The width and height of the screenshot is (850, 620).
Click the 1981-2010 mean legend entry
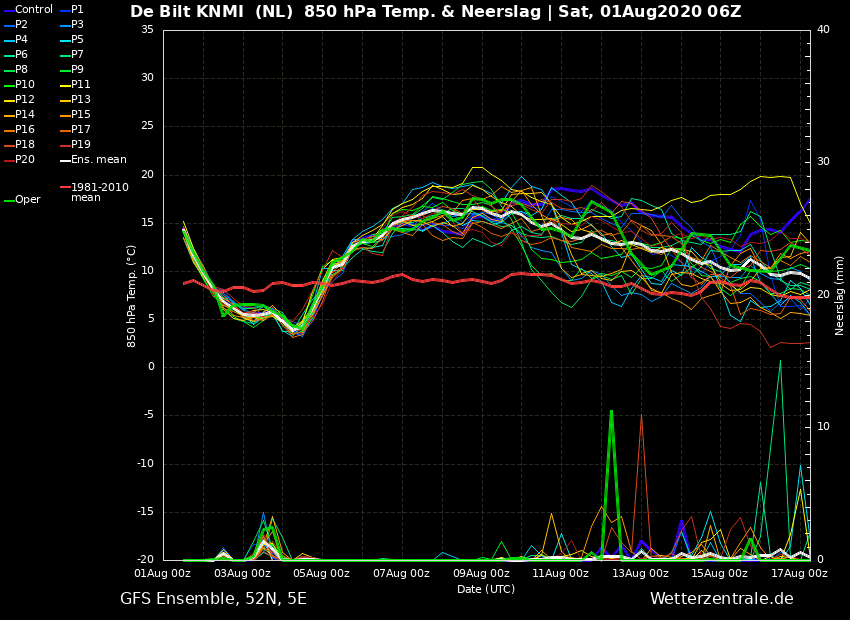tap(99, 192)
